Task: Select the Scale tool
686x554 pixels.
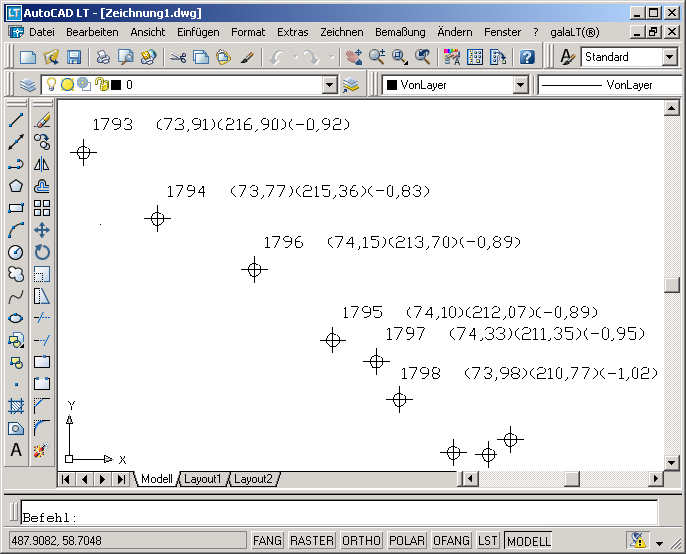Action: (42, 274)
